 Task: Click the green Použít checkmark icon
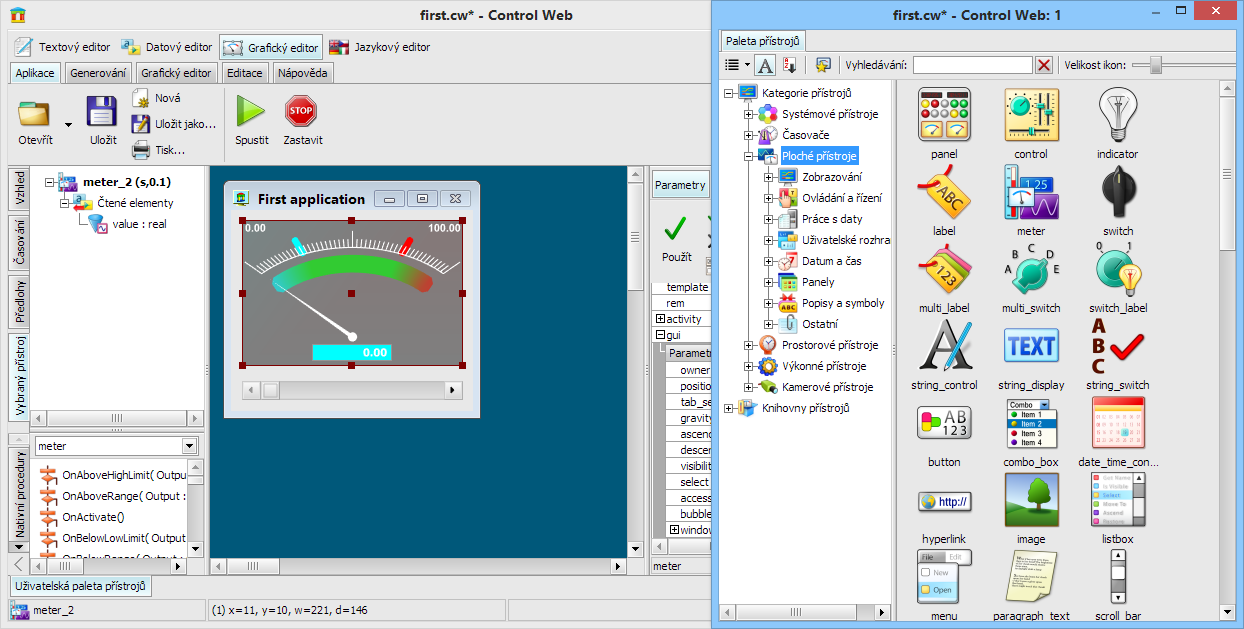coord(676,229)
